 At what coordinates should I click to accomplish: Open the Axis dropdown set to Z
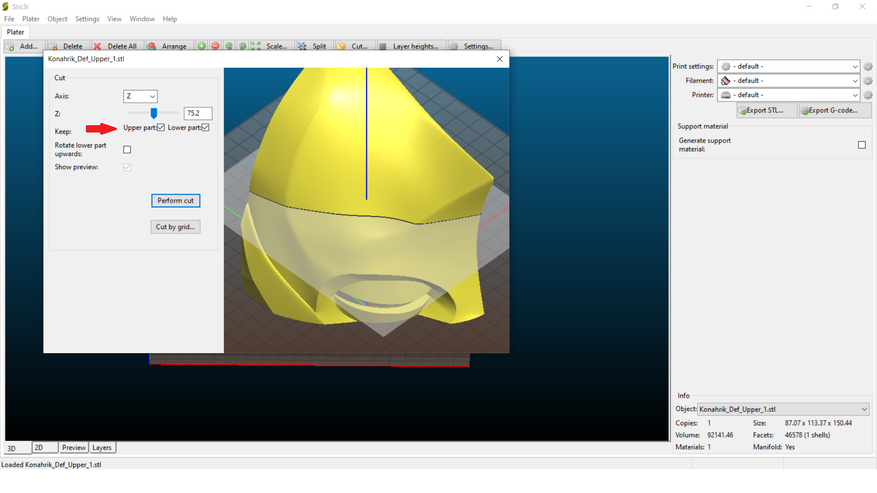click(x=140, y=96)
